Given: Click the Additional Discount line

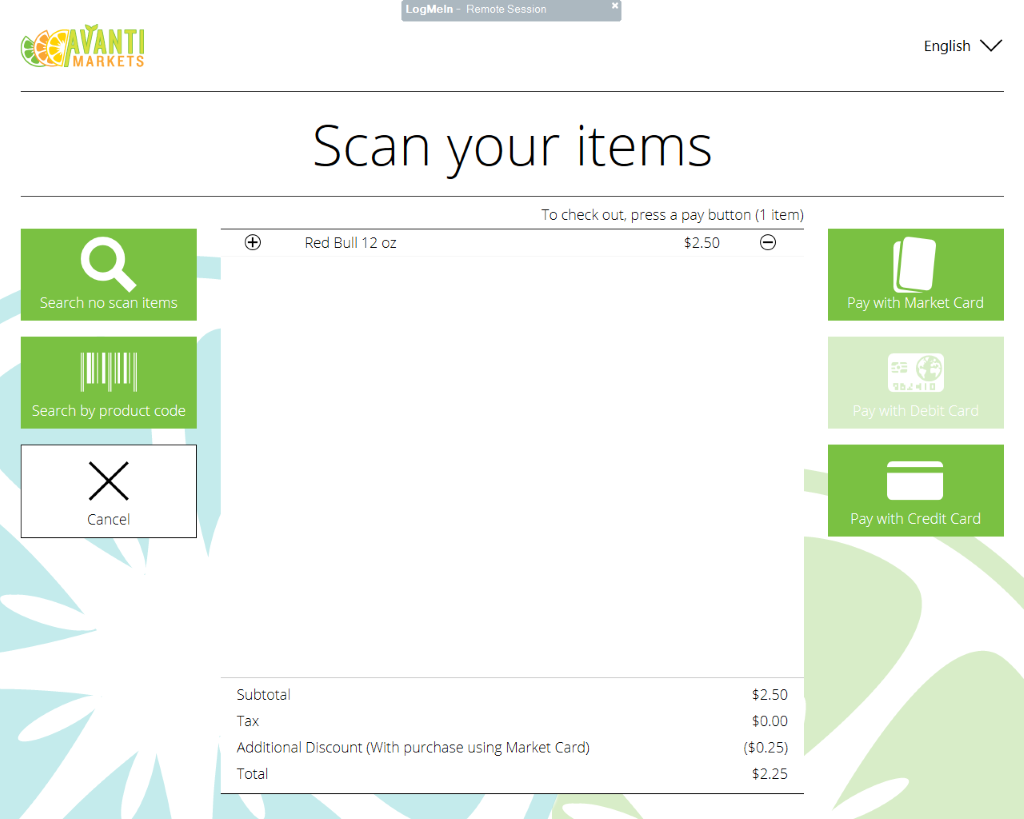Looking at the screenshot, I should click(413, 747).
